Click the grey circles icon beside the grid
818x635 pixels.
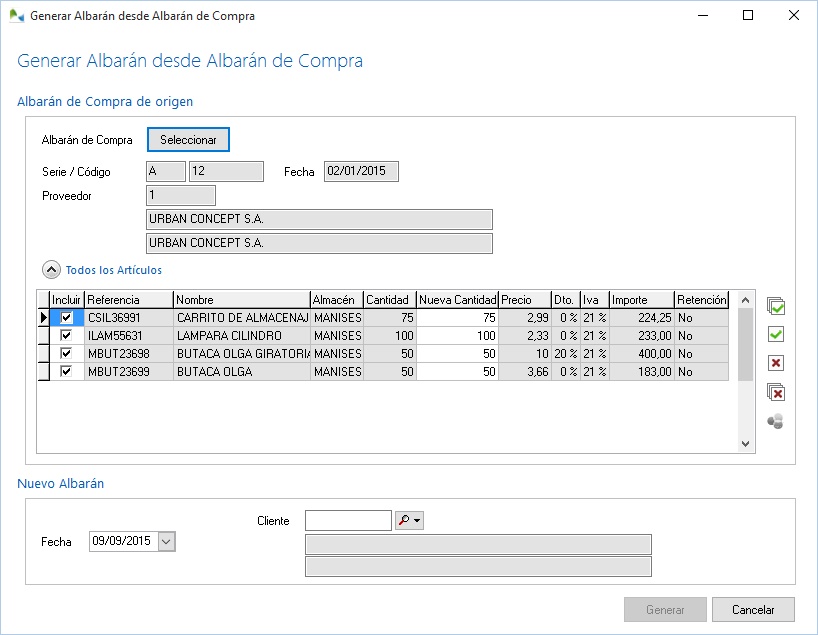click(775, 421)
